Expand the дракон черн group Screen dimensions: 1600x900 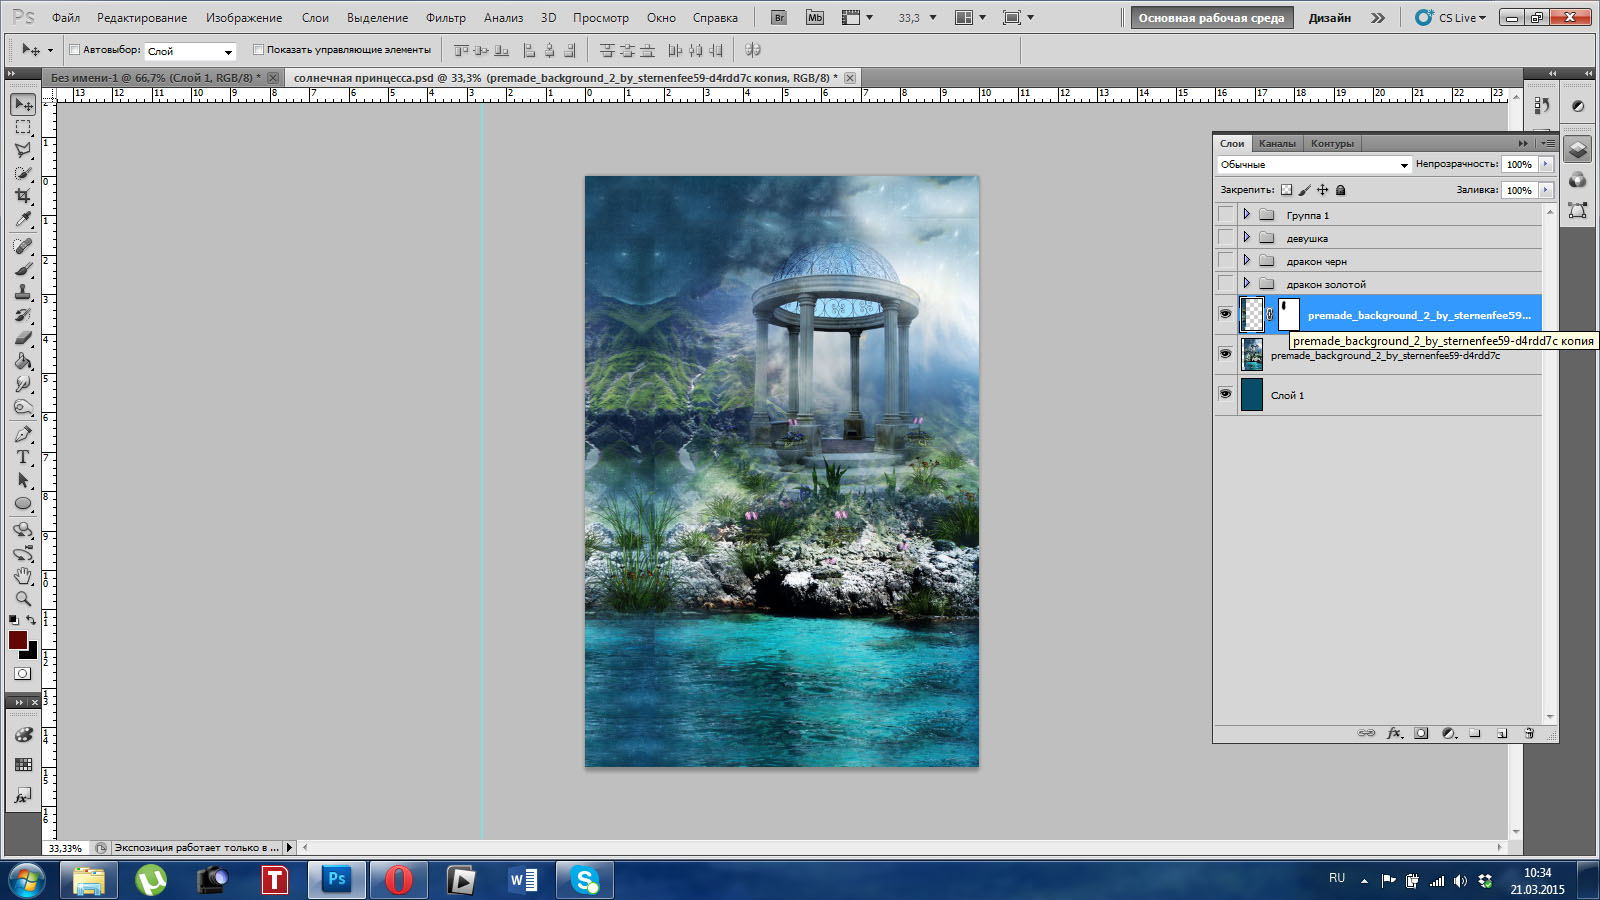[x=1246, y=260]
